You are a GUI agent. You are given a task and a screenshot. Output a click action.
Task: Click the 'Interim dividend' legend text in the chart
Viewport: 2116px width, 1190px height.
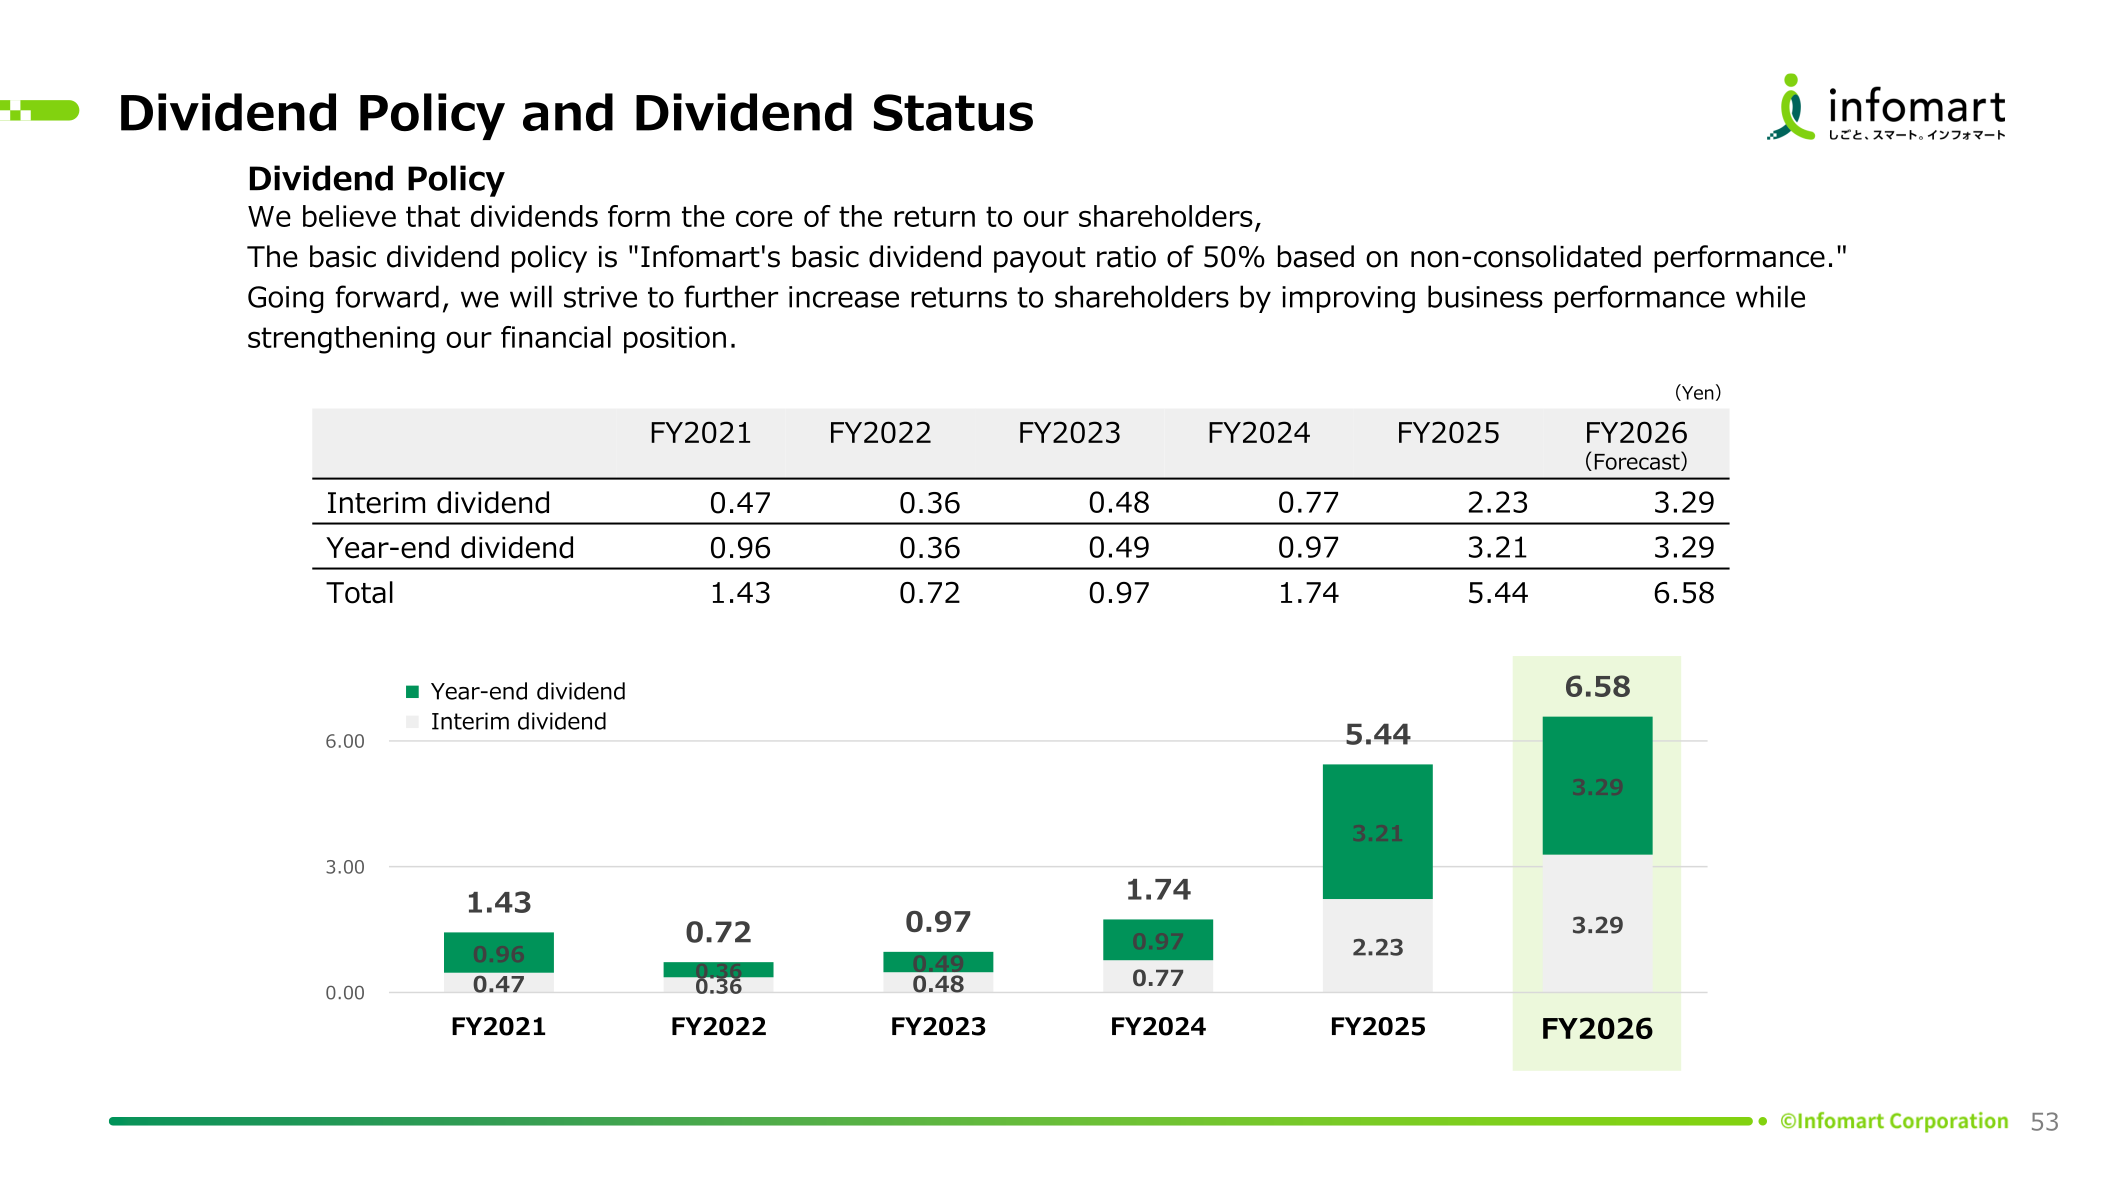tap(518, 722)
